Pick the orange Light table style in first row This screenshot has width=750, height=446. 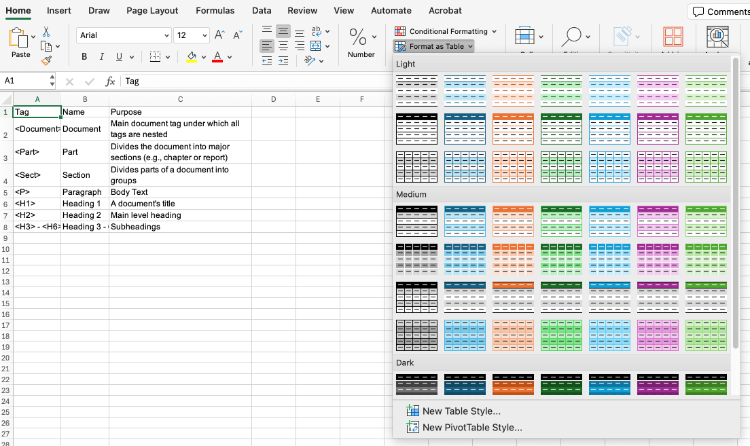[x=512, y=91]
